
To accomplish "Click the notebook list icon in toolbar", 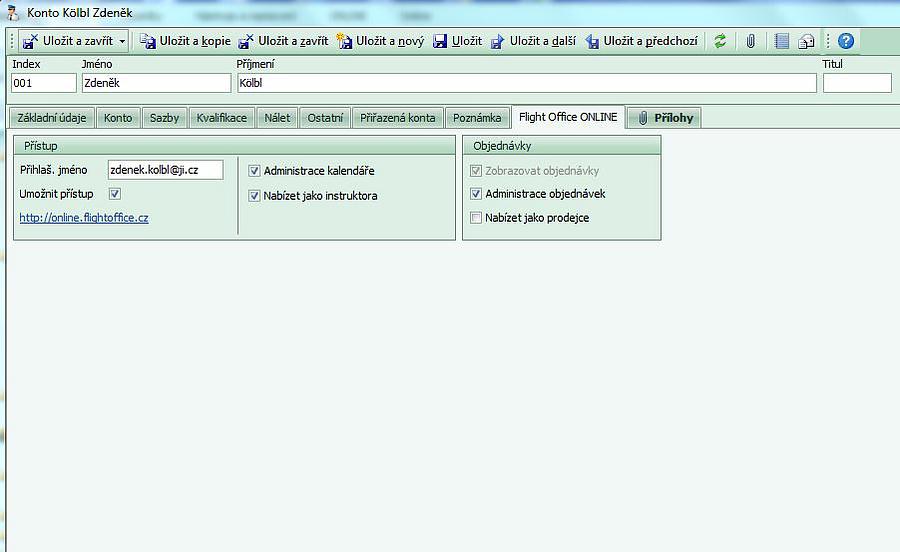I will pyautogui.click(x=782, y=41).
